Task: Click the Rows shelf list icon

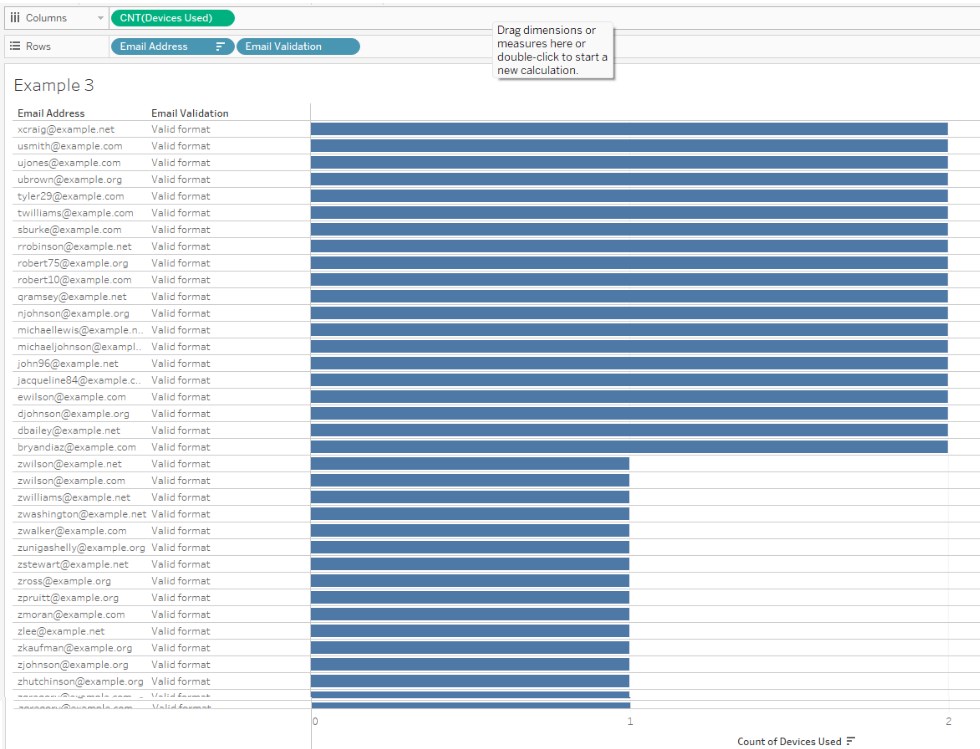Action: (x=15, y=46)
